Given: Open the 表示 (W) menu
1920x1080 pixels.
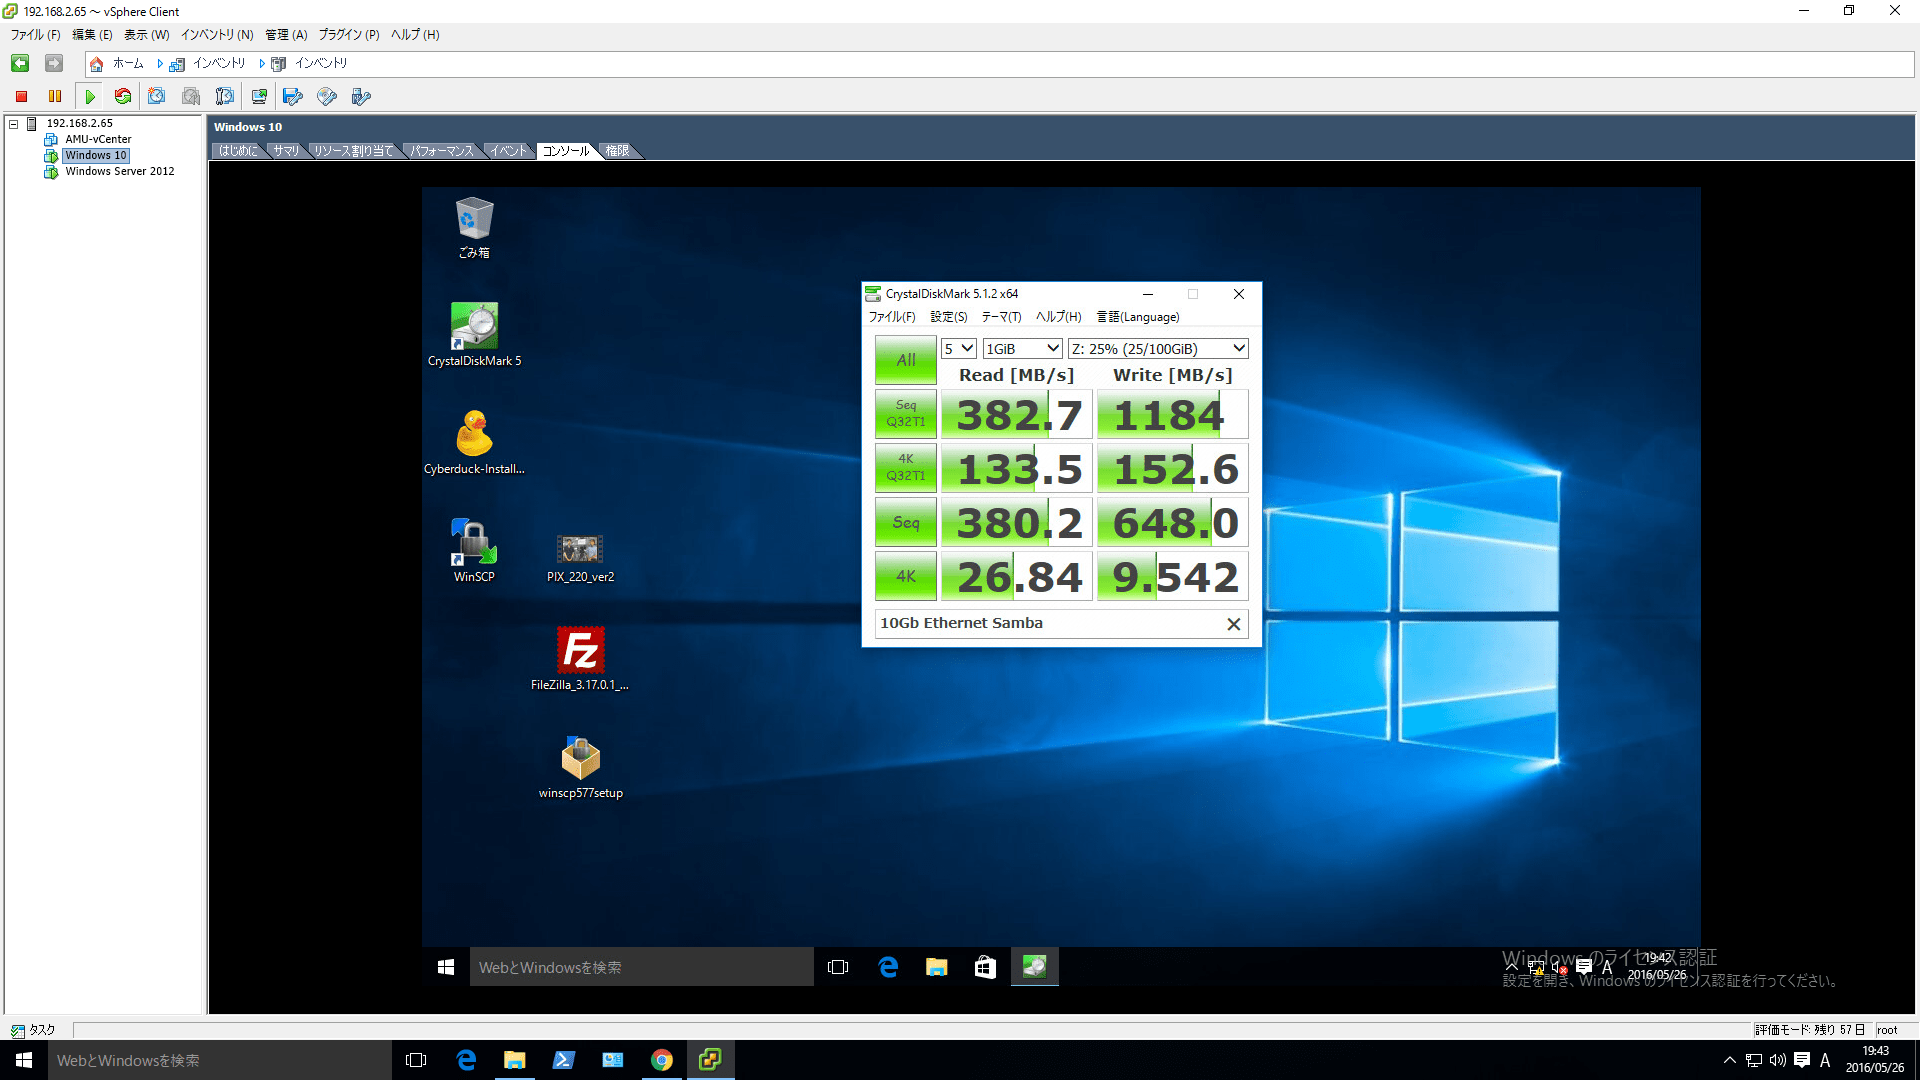Looking at the screenshot, I should coord(147,35).
